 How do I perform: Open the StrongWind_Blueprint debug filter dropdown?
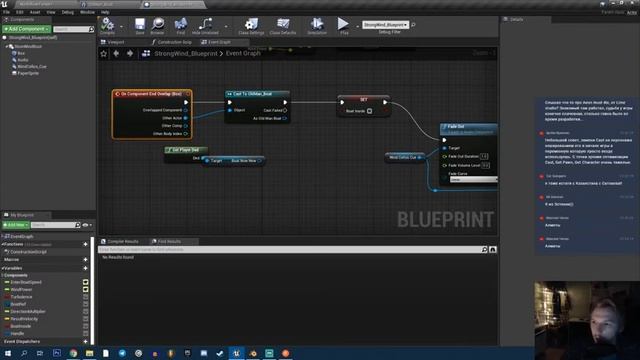pyautogui.click(x=385, y=25)
